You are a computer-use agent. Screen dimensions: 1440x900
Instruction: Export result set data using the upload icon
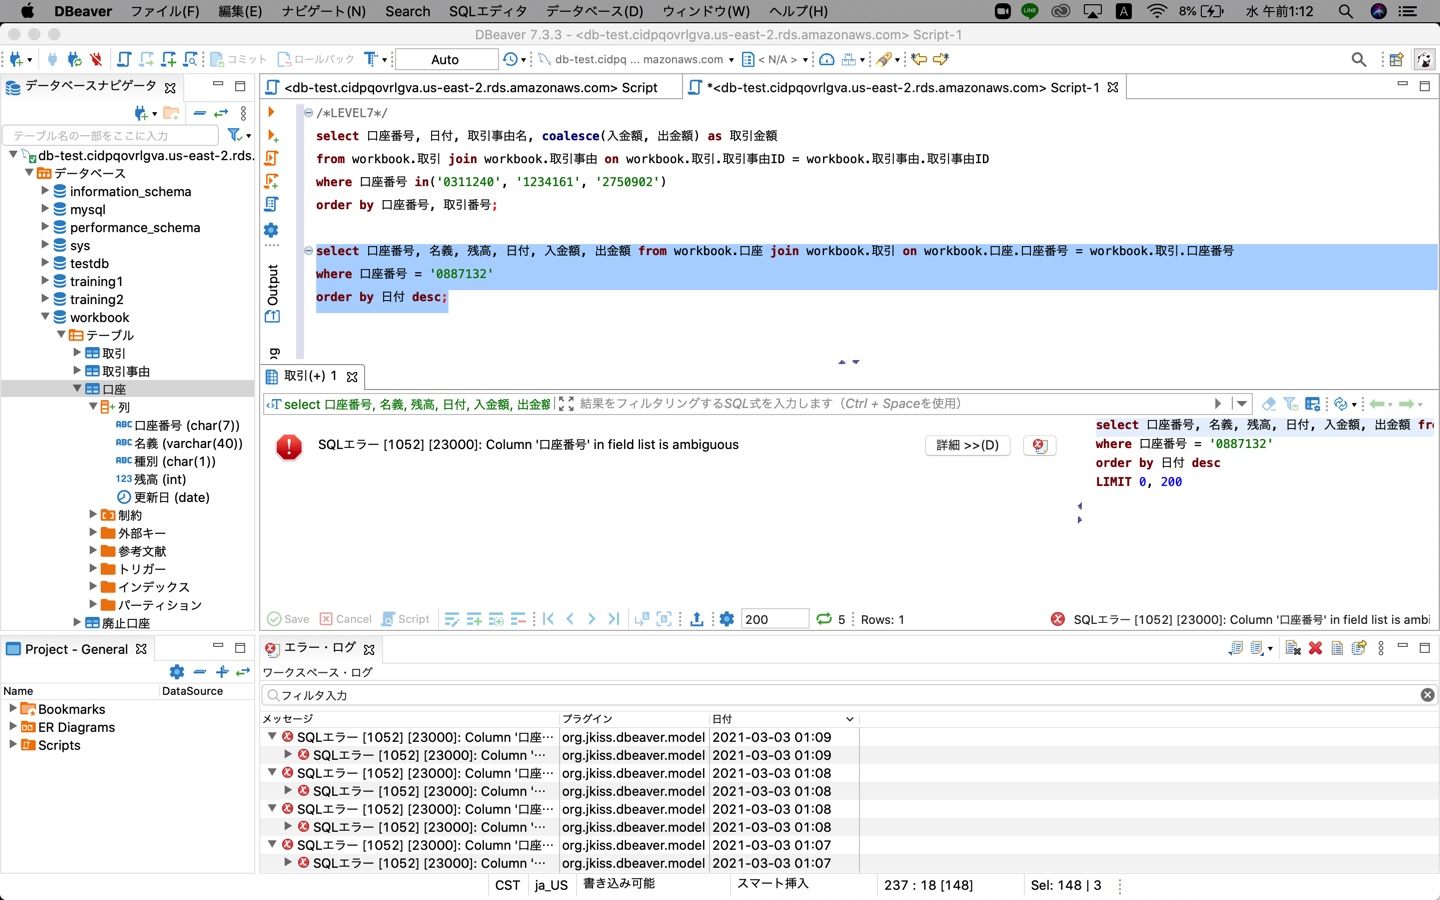click(x=697, y=619)
